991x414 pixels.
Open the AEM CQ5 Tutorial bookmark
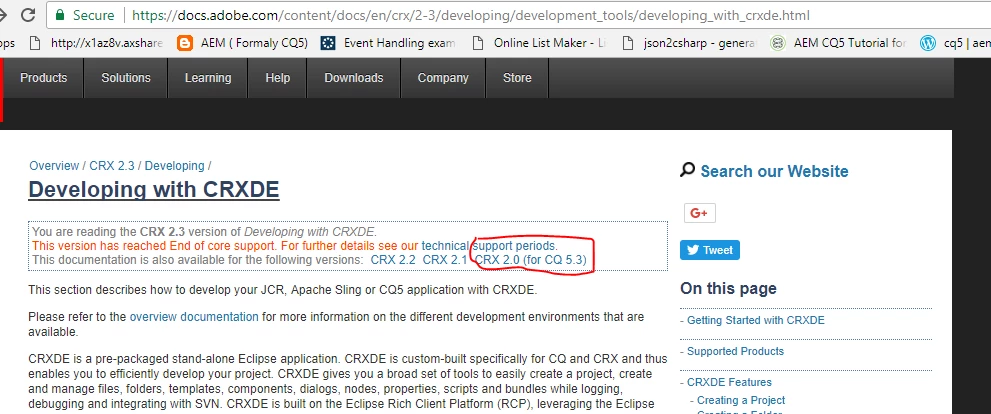(x=839, y=43)
